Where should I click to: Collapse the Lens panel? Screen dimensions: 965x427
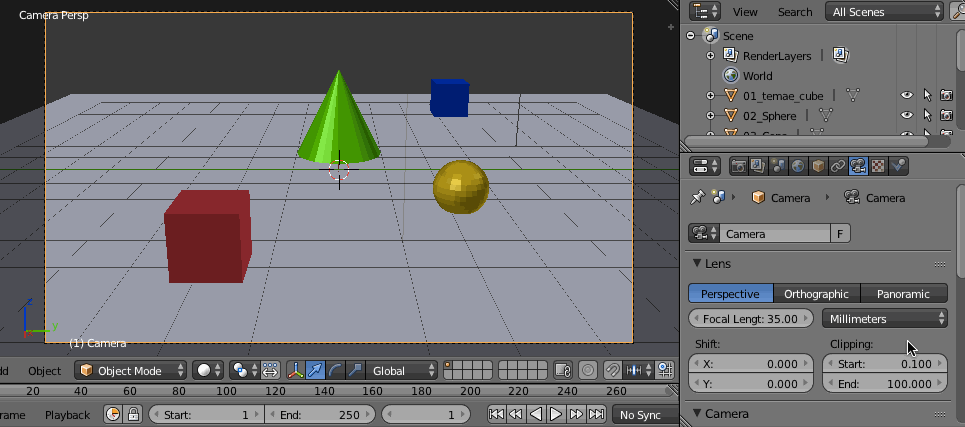(697, 263)
